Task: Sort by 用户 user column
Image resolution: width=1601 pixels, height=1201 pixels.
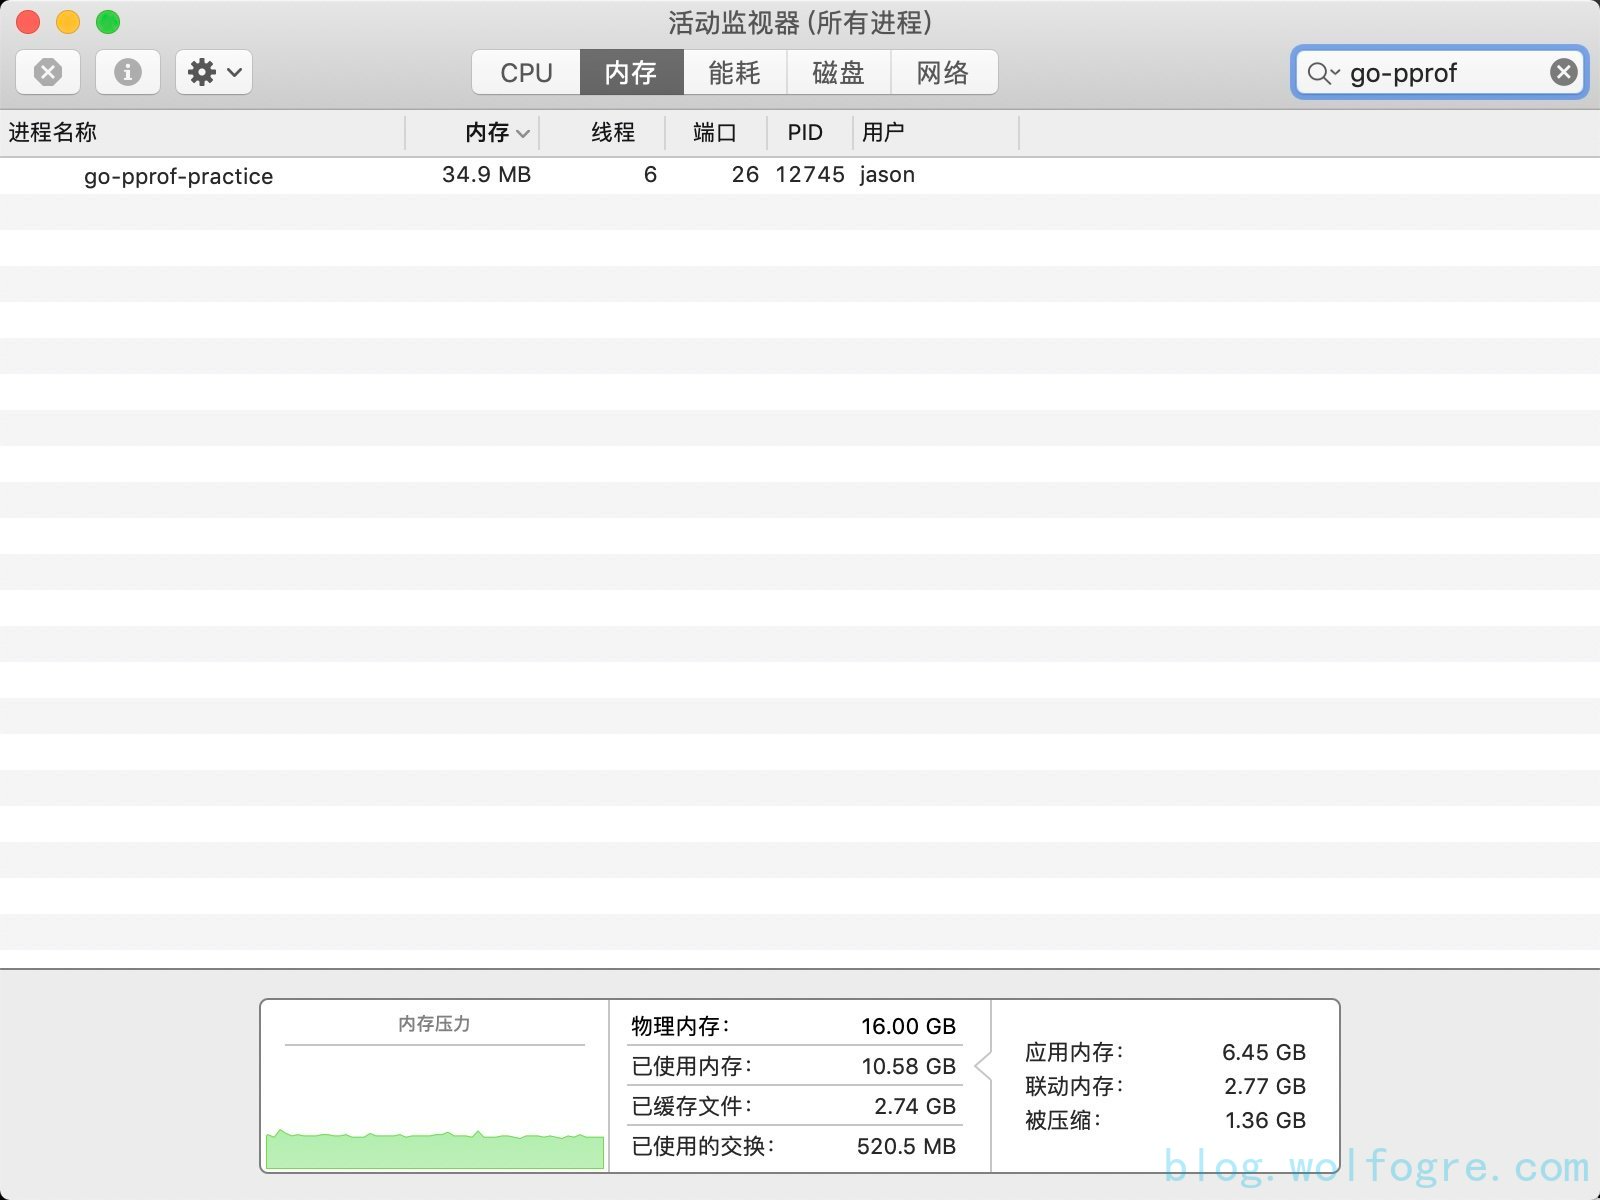Action: pos(883,133)
